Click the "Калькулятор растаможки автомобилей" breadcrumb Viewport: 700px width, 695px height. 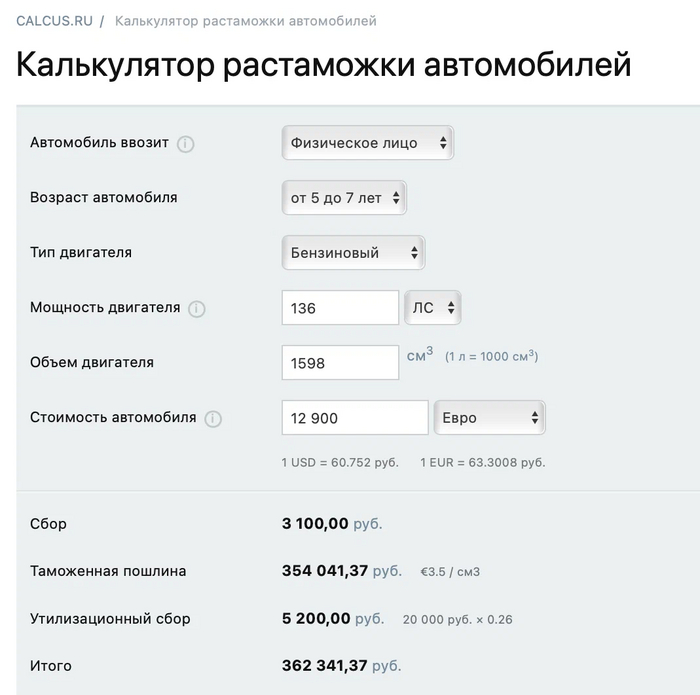tap(246, 21)
